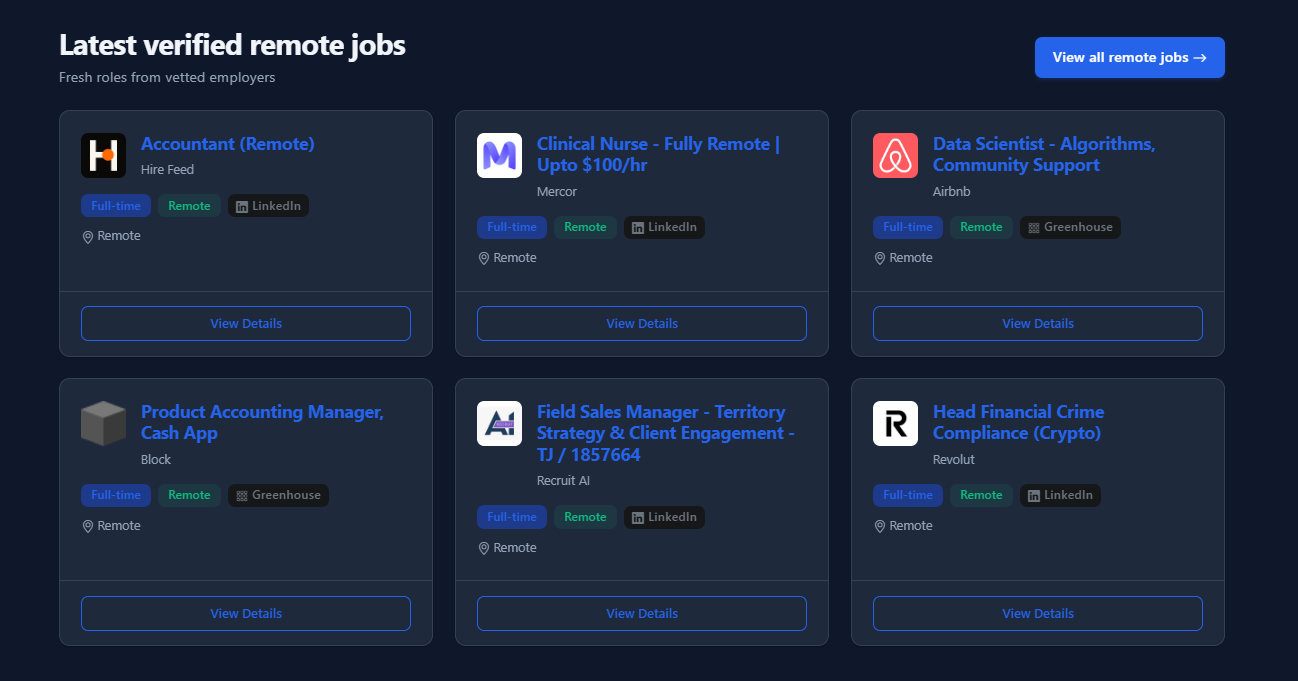
Task: Click the Remote location text on Product Accounting Manager card
Action: [x=119, y=526]
